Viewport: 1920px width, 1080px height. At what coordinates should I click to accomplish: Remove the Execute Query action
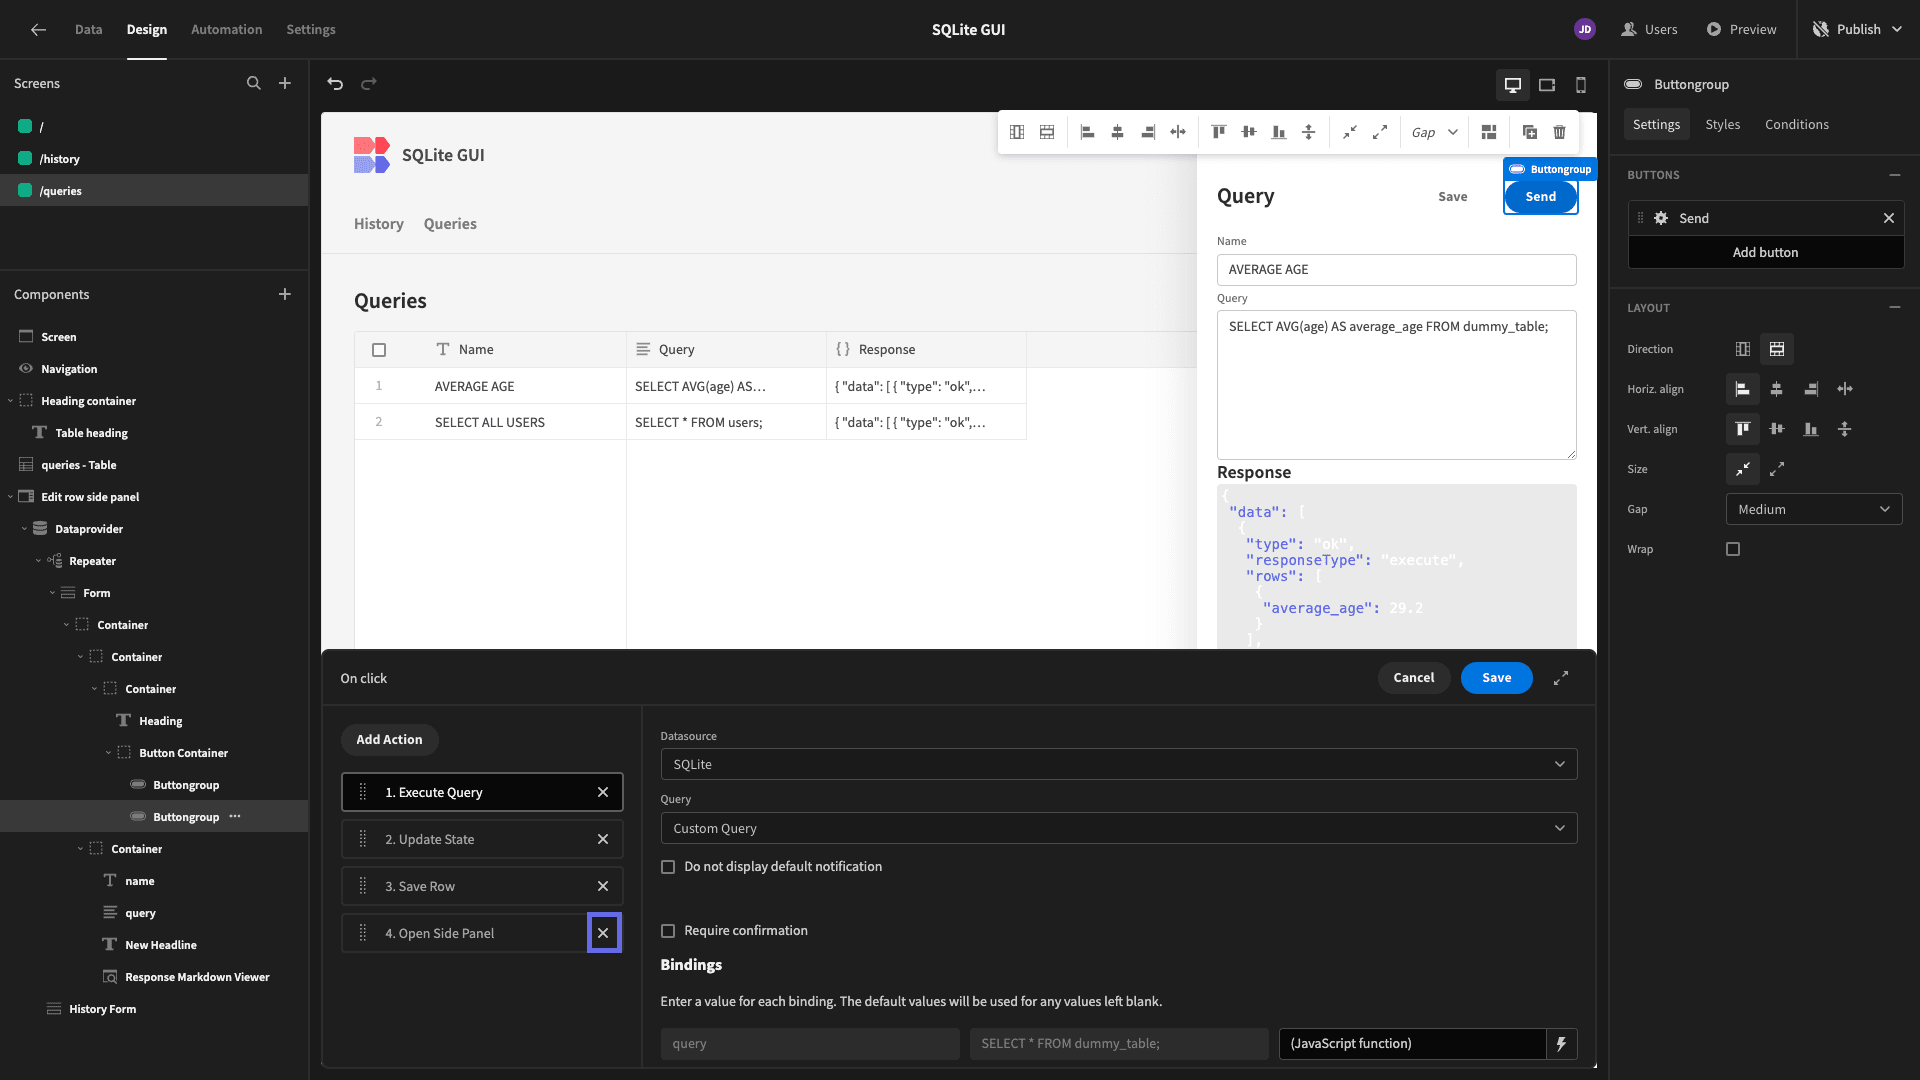coord(603,792)
